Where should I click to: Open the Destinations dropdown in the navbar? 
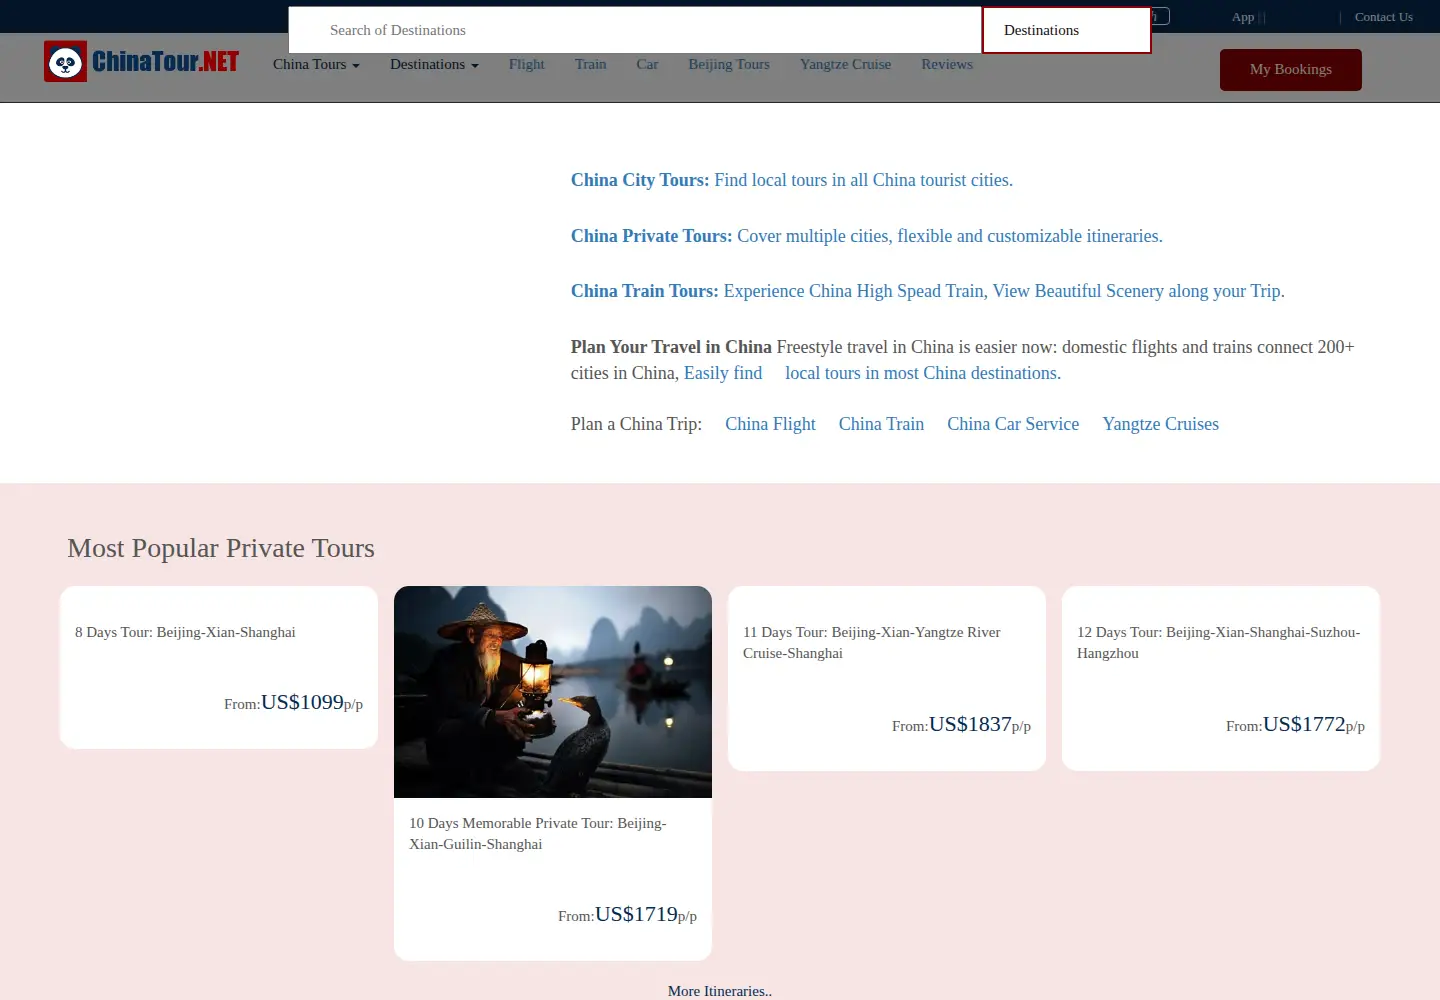(434, 64)
